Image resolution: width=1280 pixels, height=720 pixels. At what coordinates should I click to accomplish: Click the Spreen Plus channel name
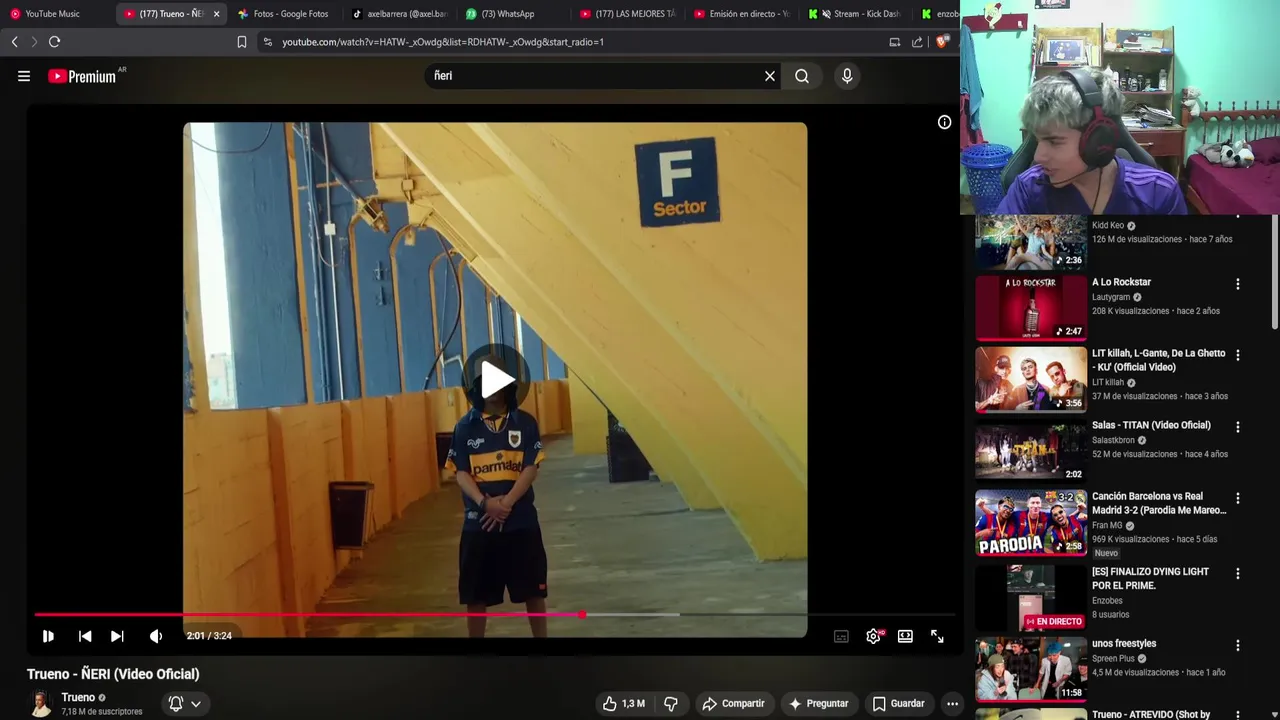(1113, 658)
